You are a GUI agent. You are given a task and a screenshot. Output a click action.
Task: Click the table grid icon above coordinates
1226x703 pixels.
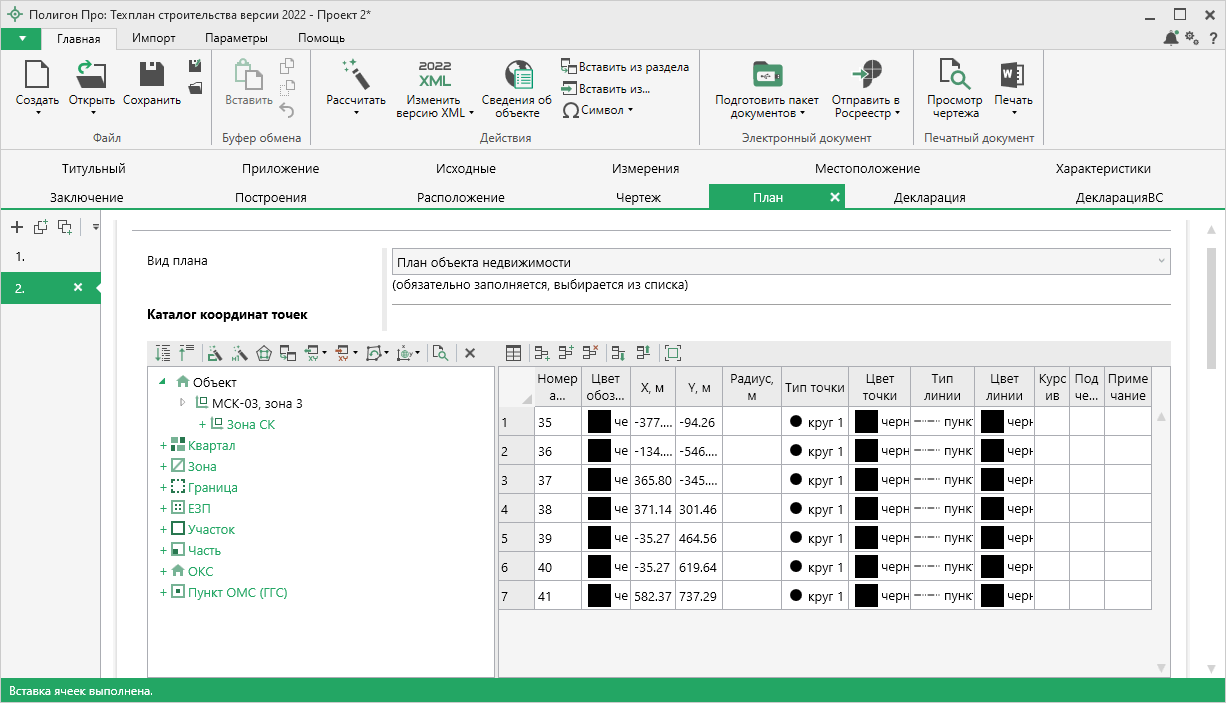[x=513, y=353]
